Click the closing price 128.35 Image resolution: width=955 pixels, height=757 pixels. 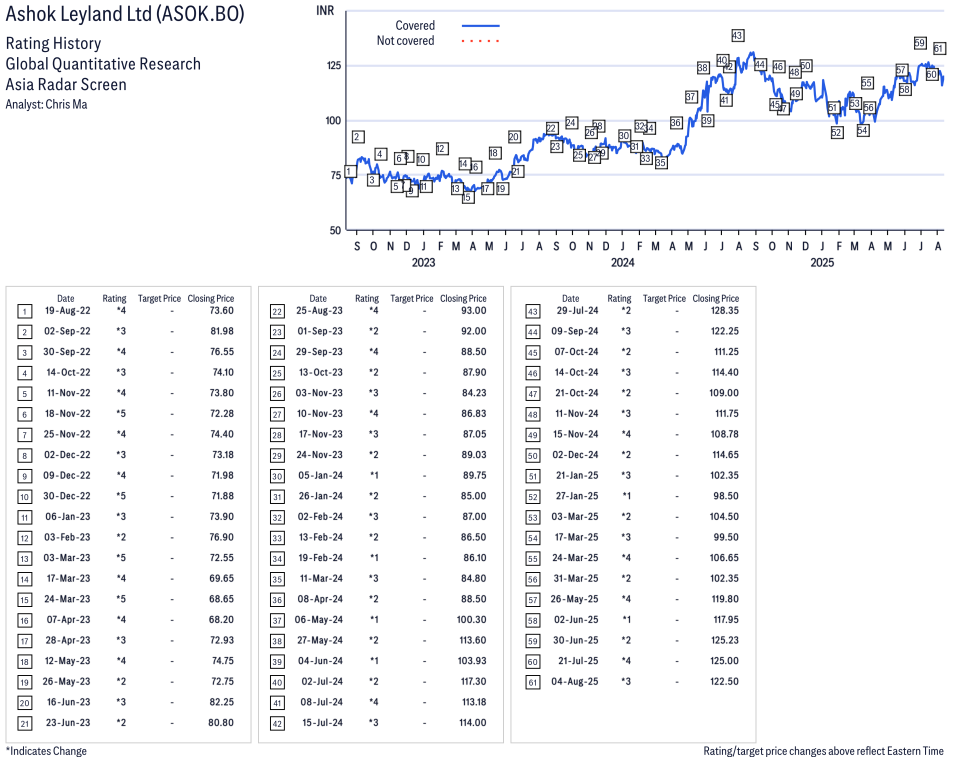coord(725,311)
